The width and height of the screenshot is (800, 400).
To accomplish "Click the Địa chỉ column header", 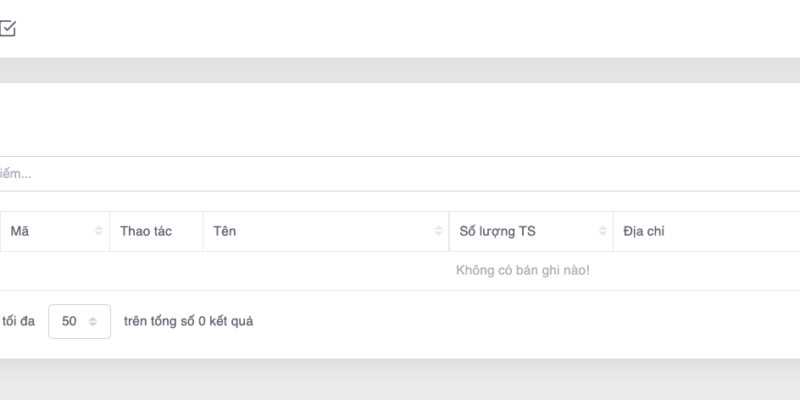I will pos(644,231).
